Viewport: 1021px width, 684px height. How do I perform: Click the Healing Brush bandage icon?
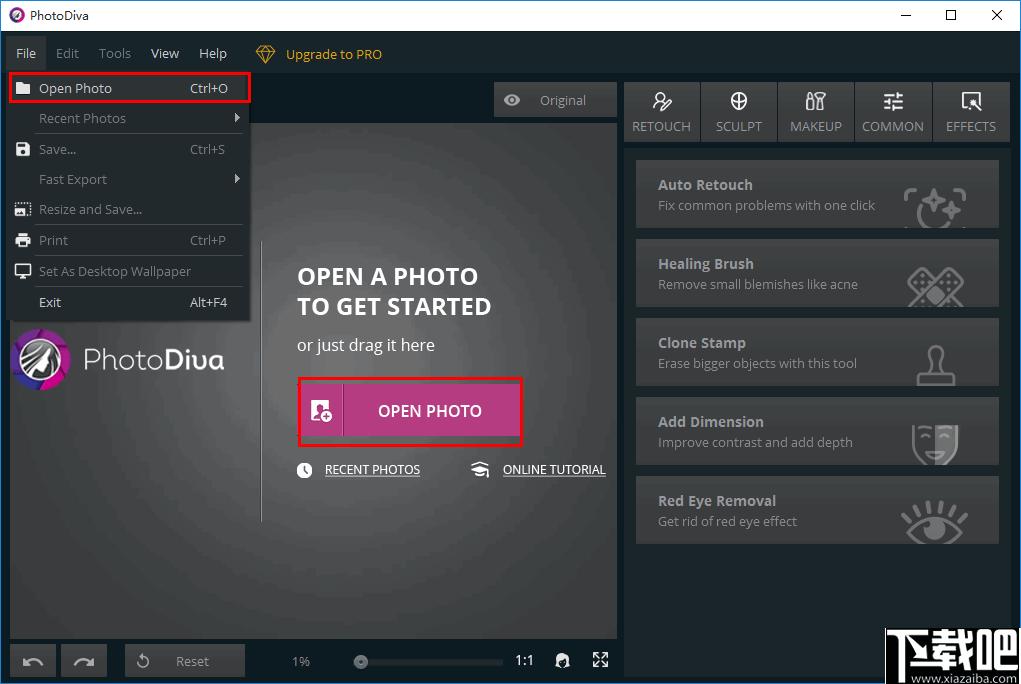[x=935, y=287]
